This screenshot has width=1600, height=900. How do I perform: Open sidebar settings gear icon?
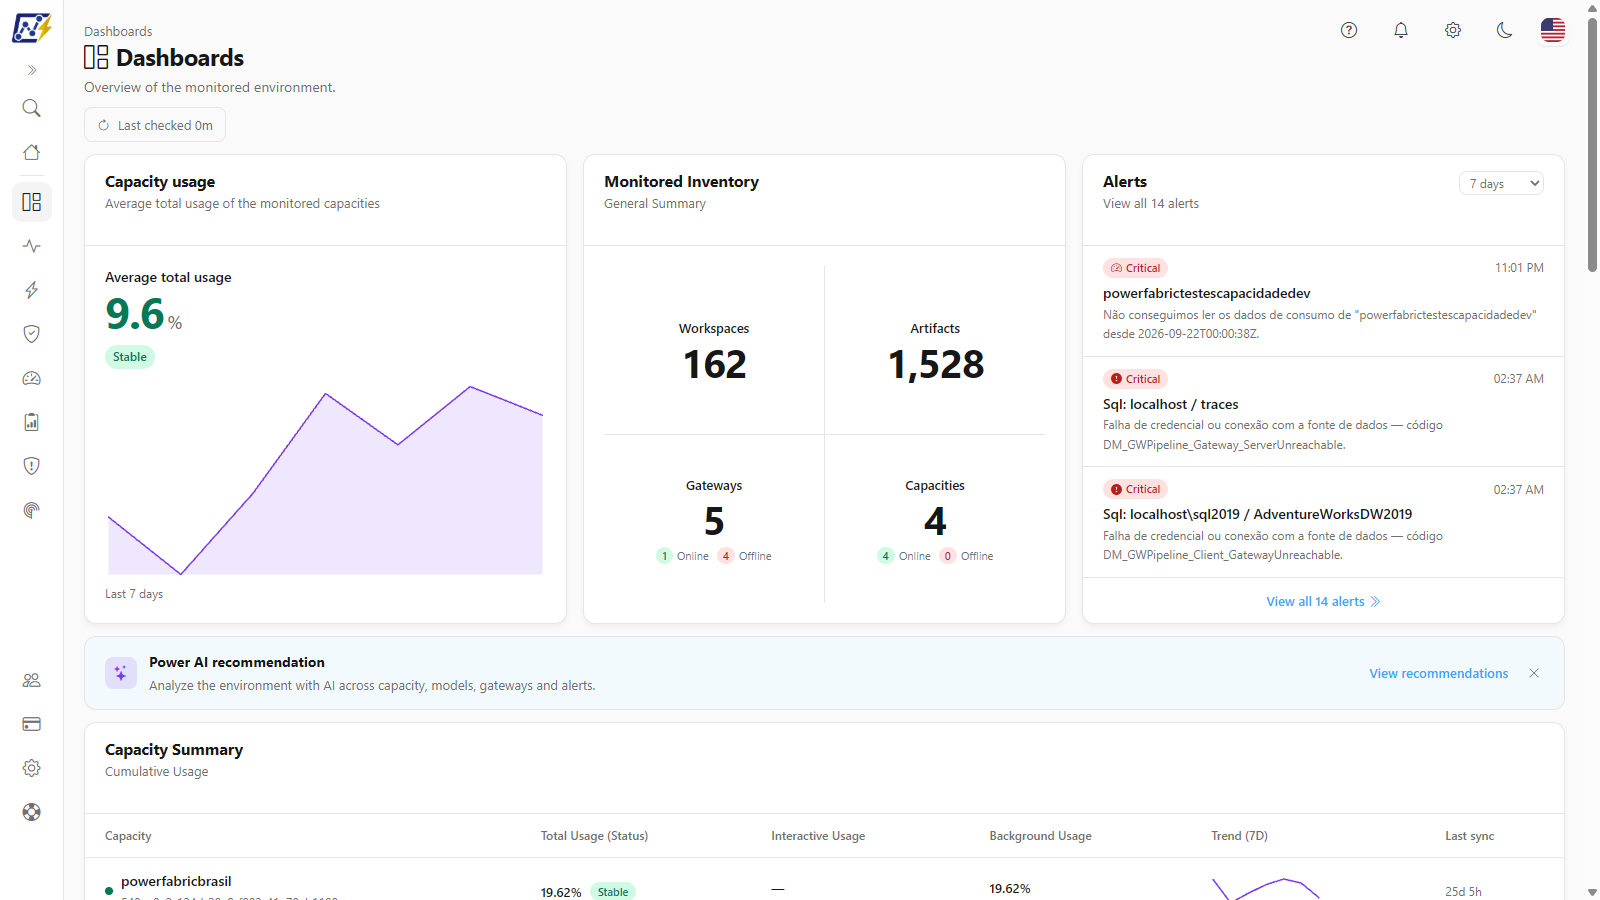[32, 768]
